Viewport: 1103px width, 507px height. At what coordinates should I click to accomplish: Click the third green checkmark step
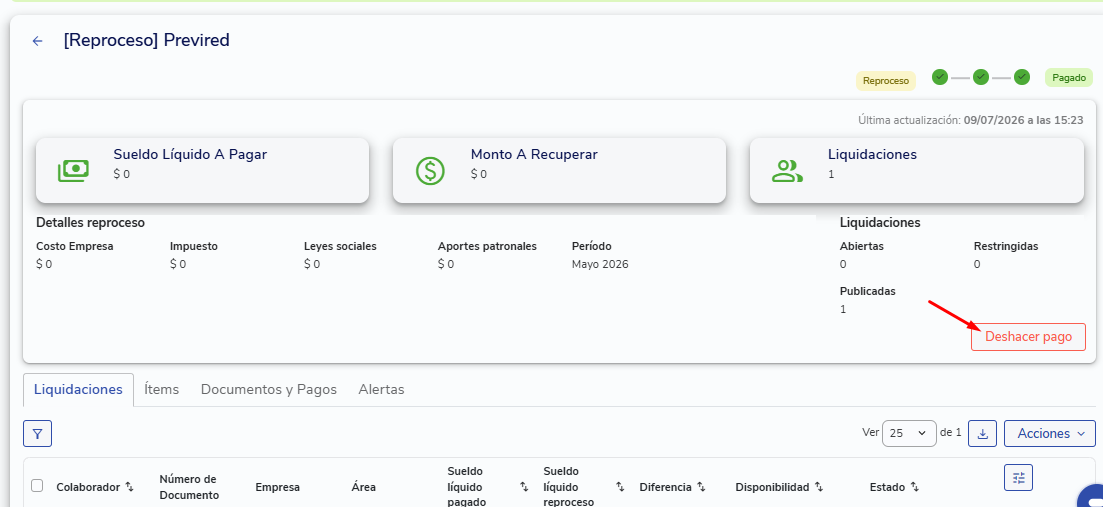coord(1022,77)
